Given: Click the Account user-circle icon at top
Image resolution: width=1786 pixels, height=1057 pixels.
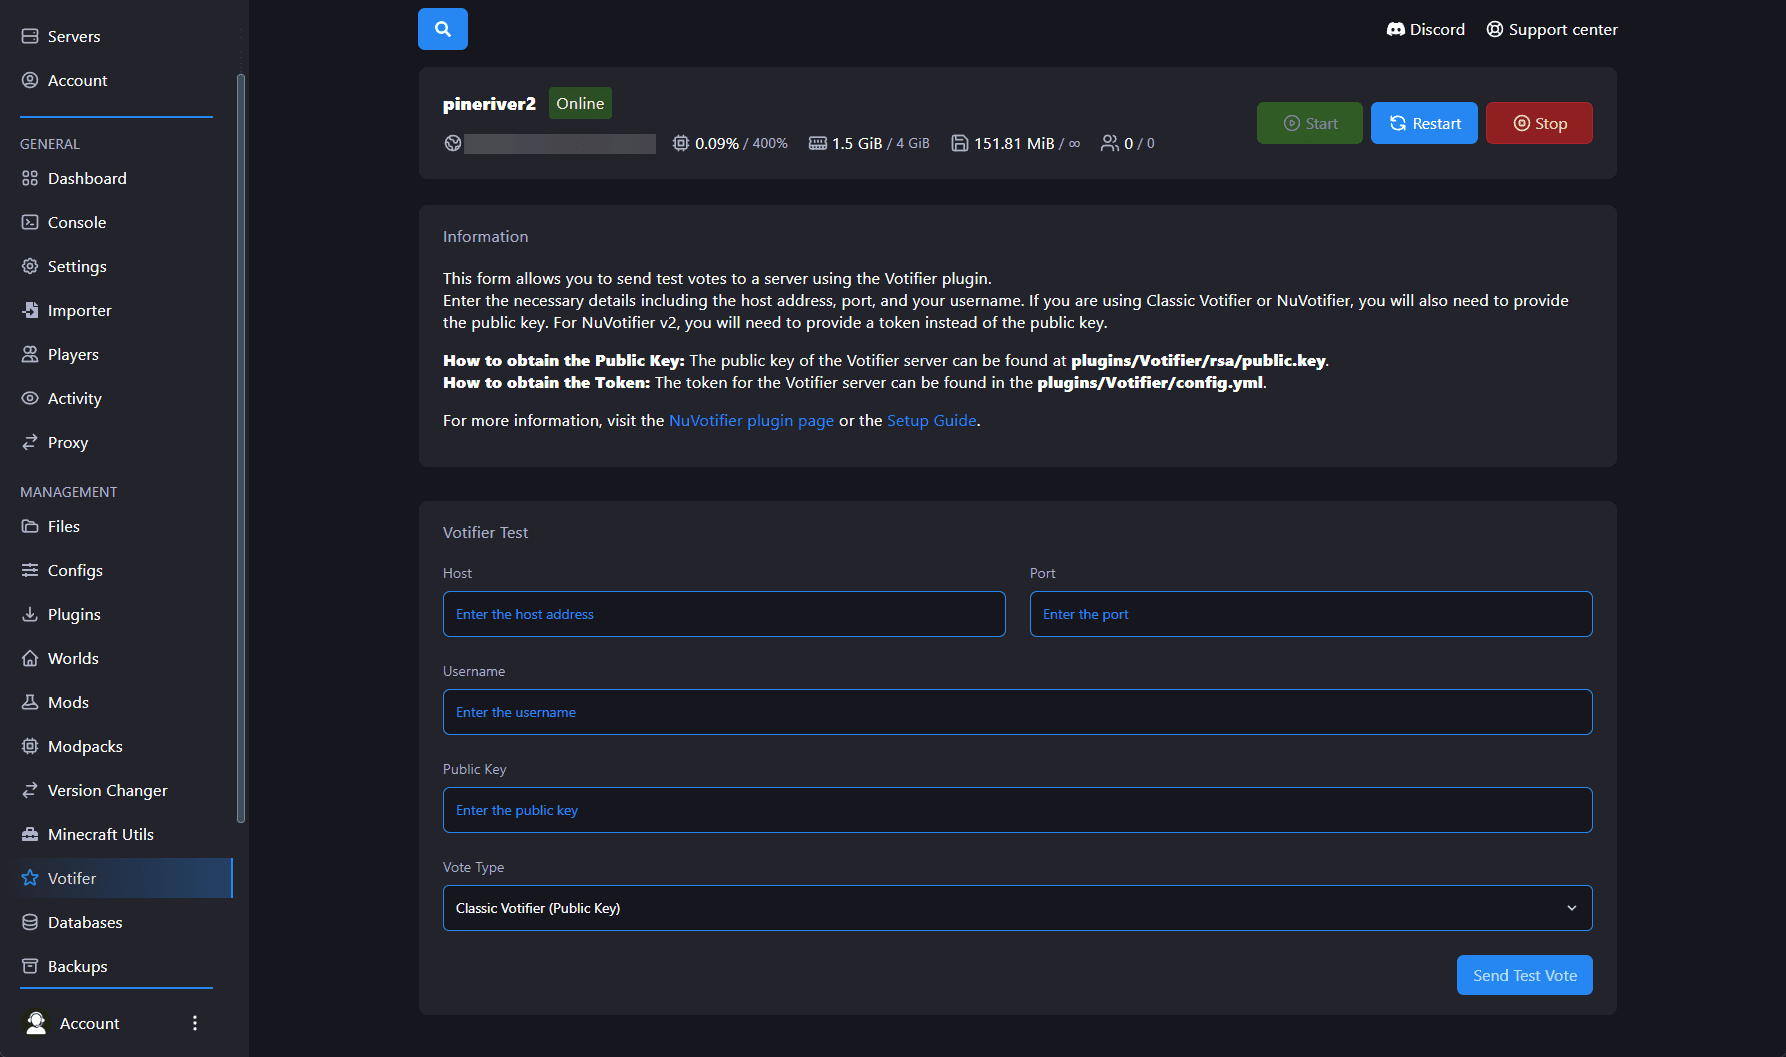Looking at the screenshot, I should [30, 80].
